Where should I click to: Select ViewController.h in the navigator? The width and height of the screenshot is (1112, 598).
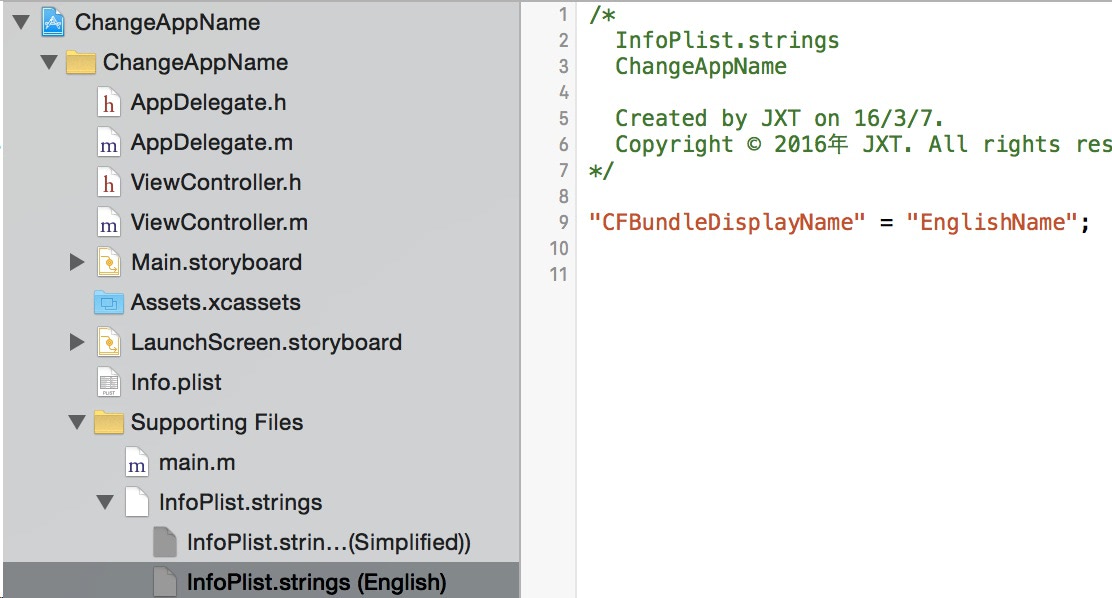point(216,183)
